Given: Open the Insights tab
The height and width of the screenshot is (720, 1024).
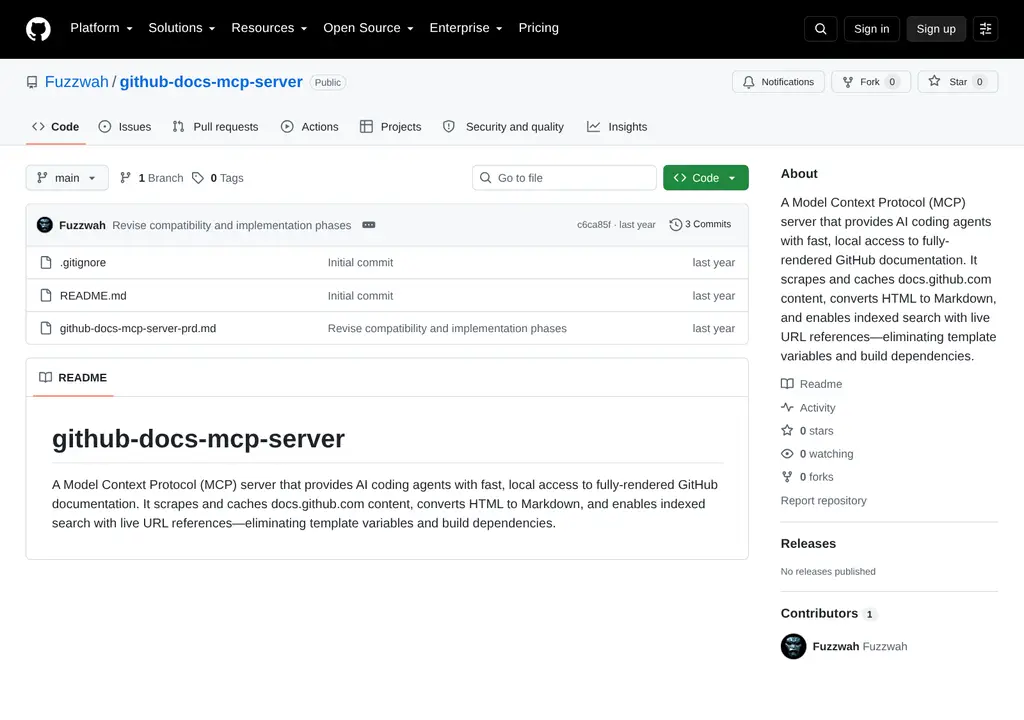Looking at the screenshot, I should [616, 127].
